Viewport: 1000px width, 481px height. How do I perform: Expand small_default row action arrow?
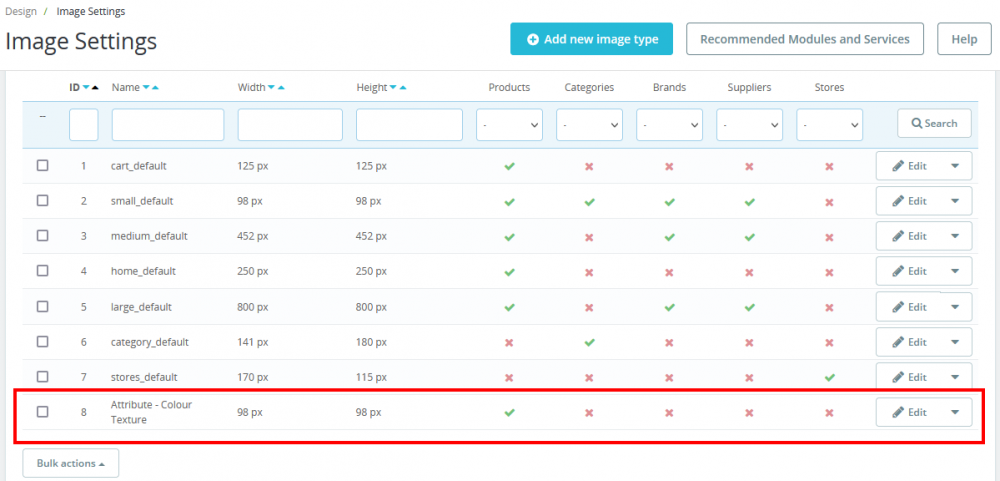coord(955,201)
